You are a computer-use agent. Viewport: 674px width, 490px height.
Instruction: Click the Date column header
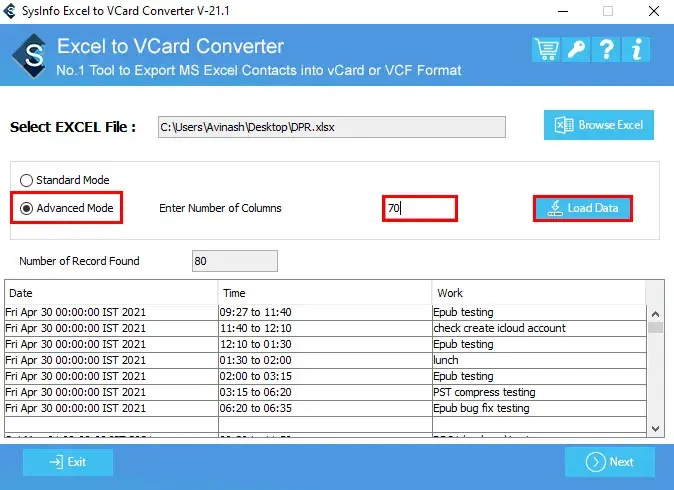click(x=111, y=293)
